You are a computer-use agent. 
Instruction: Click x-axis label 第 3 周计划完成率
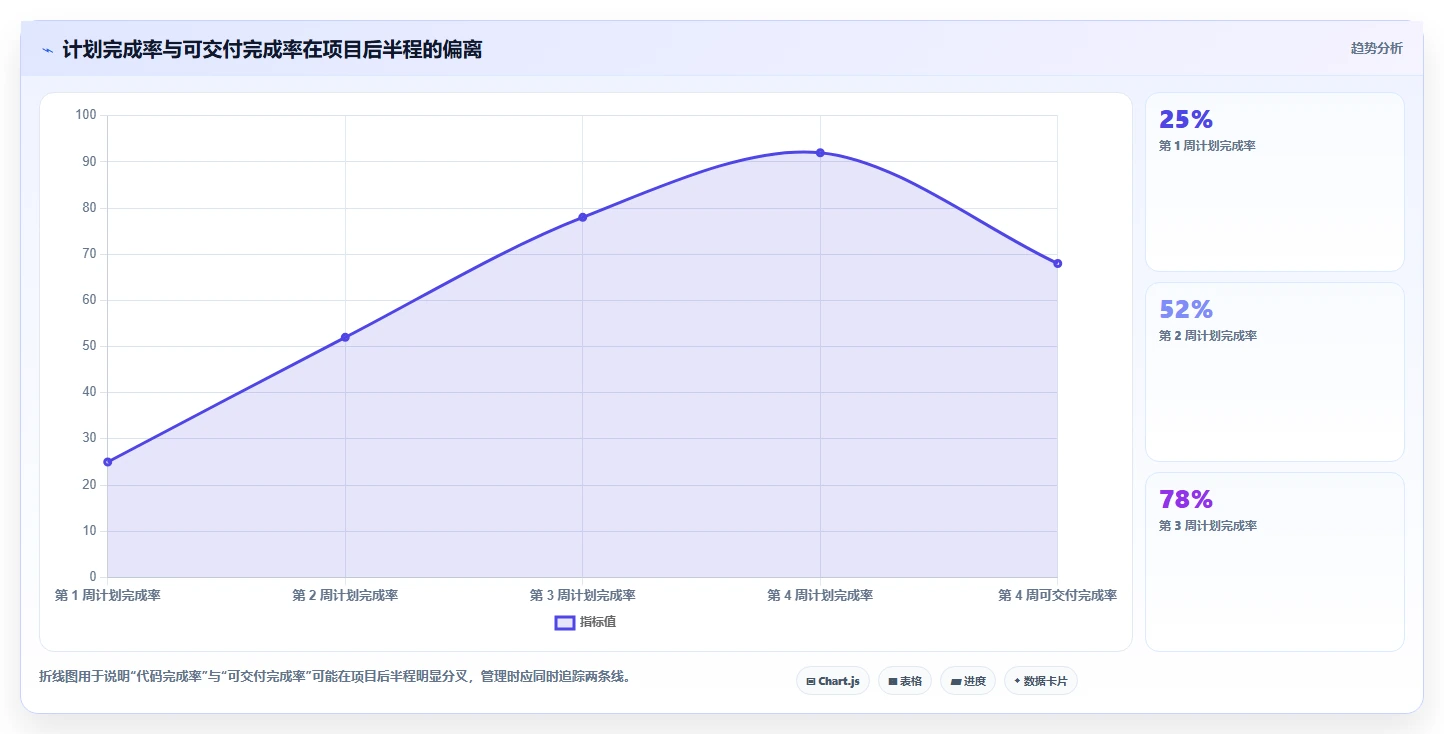583,595
